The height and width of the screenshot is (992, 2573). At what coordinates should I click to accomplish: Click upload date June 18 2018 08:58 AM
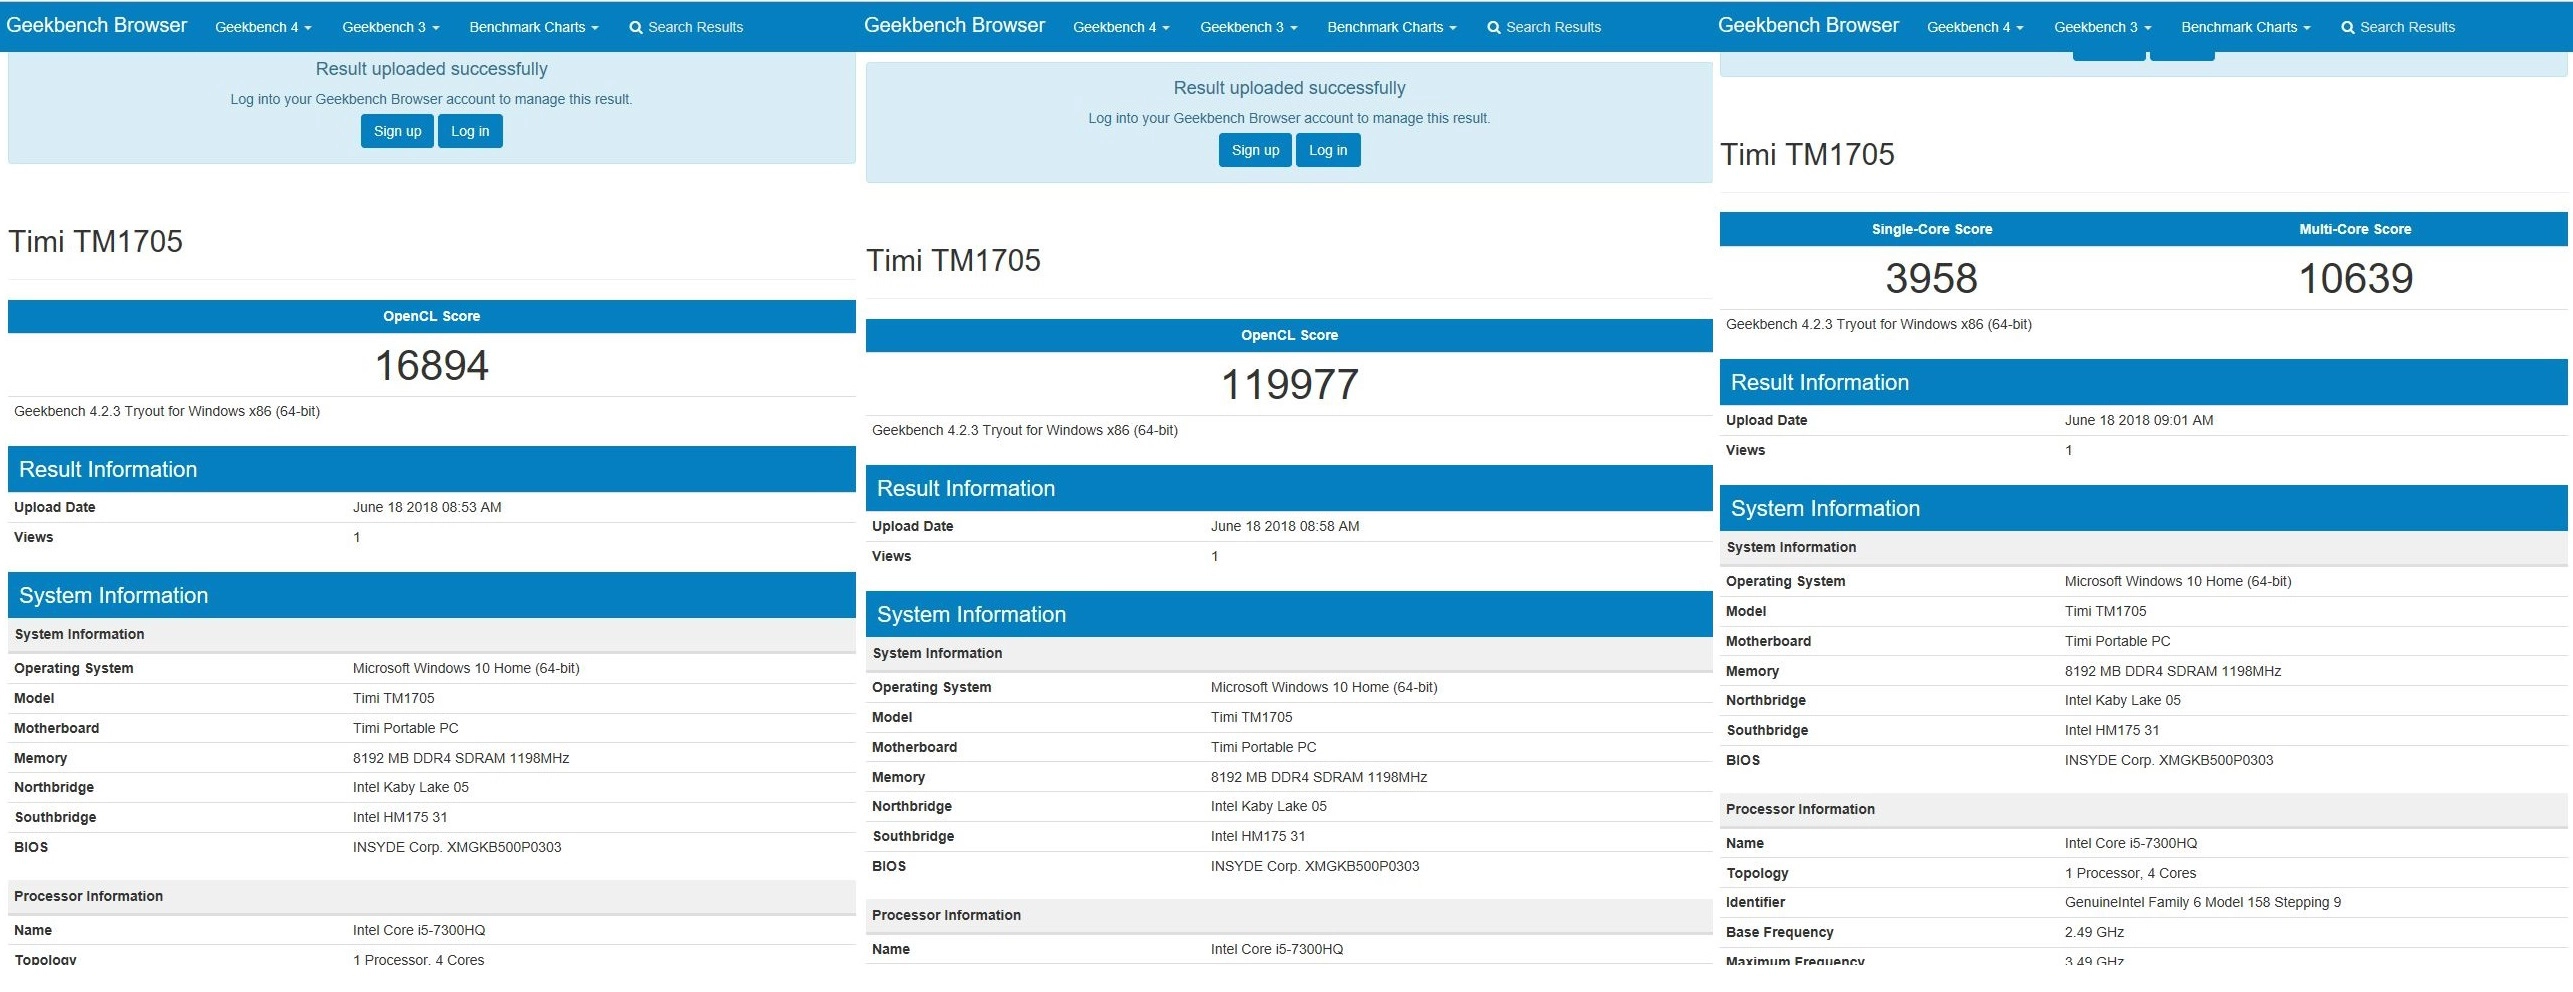1285,526
